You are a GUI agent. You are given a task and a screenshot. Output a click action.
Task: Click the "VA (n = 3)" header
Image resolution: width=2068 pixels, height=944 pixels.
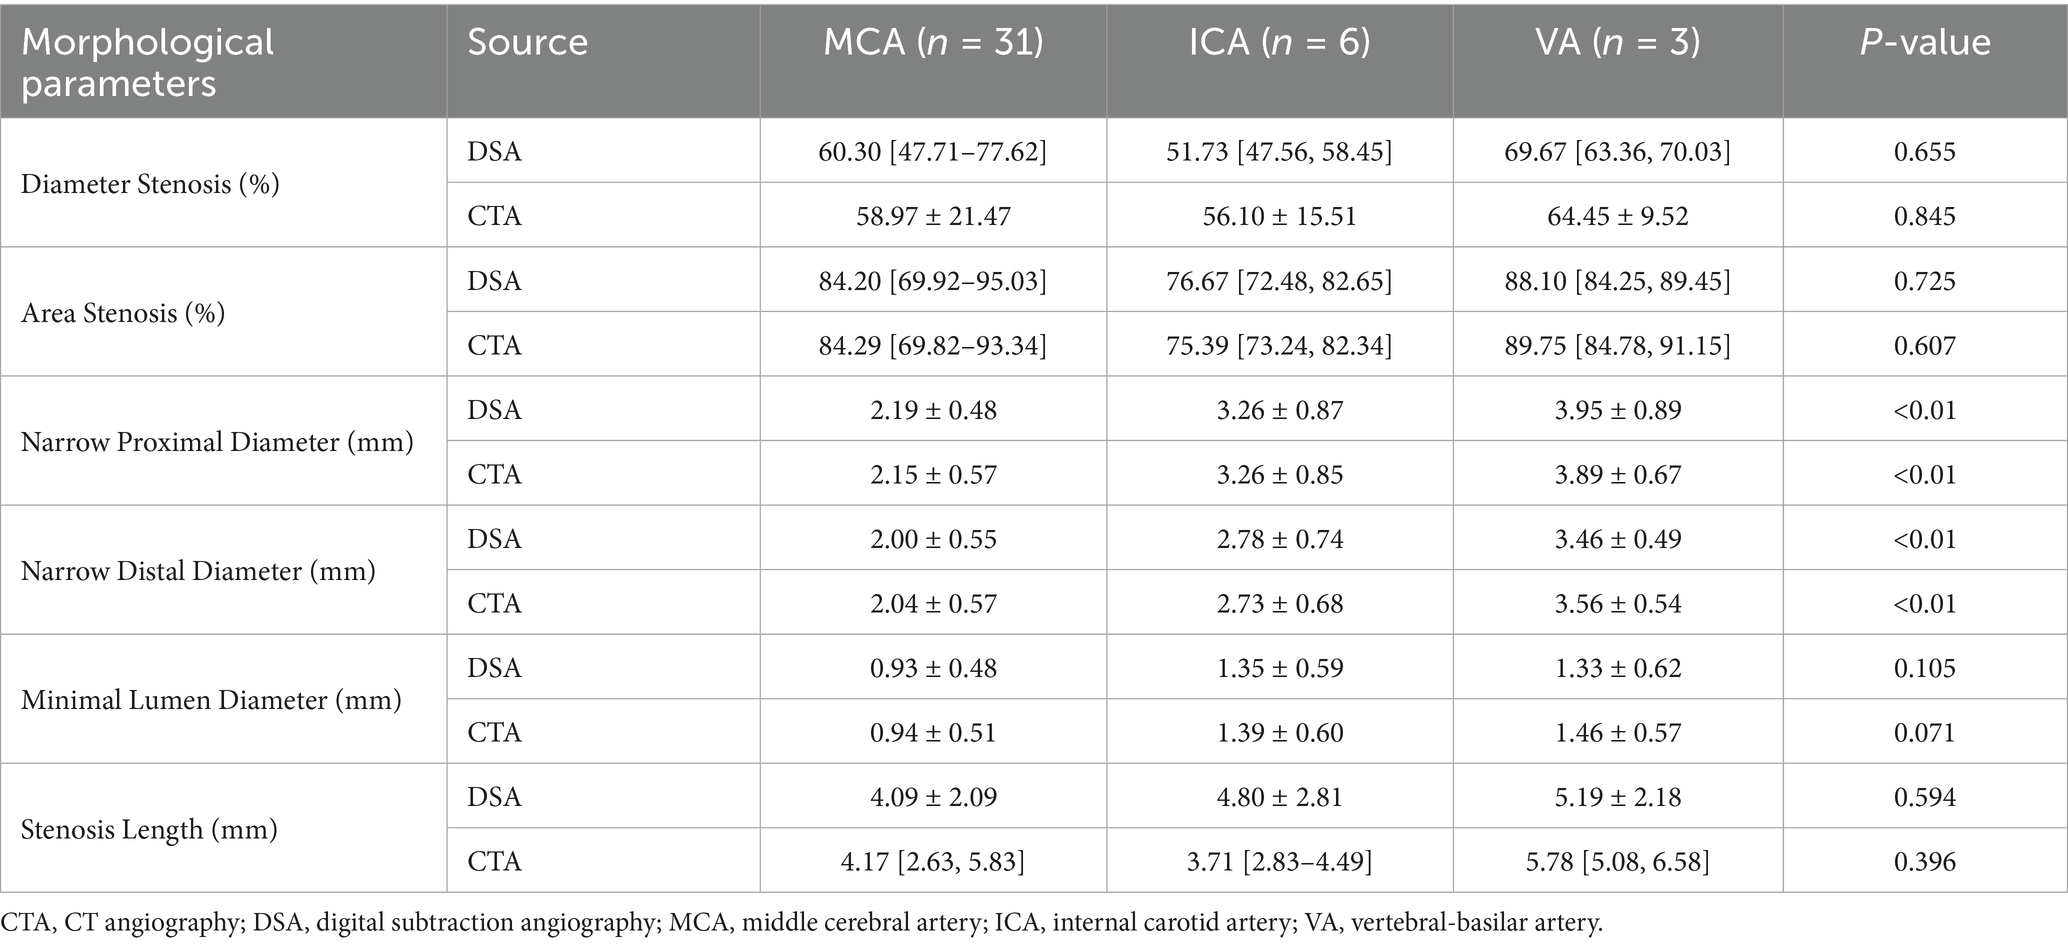(1617, 42)
